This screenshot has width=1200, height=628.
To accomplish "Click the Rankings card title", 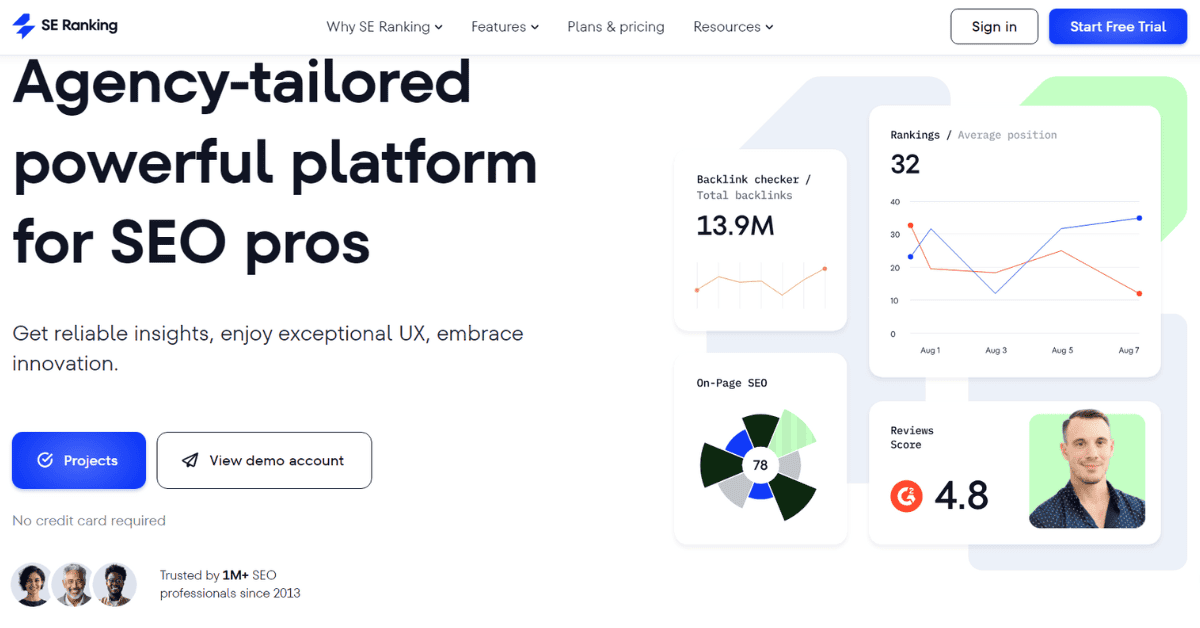I will coord(915,134).
